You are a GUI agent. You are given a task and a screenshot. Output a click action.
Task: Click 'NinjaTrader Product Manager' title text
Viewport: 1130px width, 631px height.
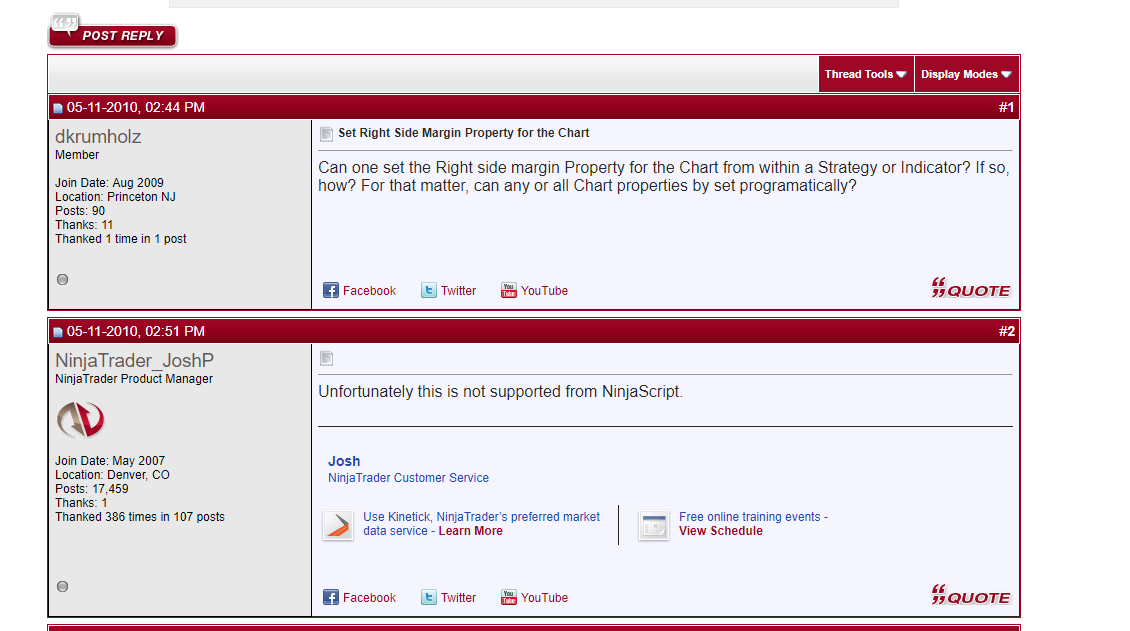click(x=134, y=379)
